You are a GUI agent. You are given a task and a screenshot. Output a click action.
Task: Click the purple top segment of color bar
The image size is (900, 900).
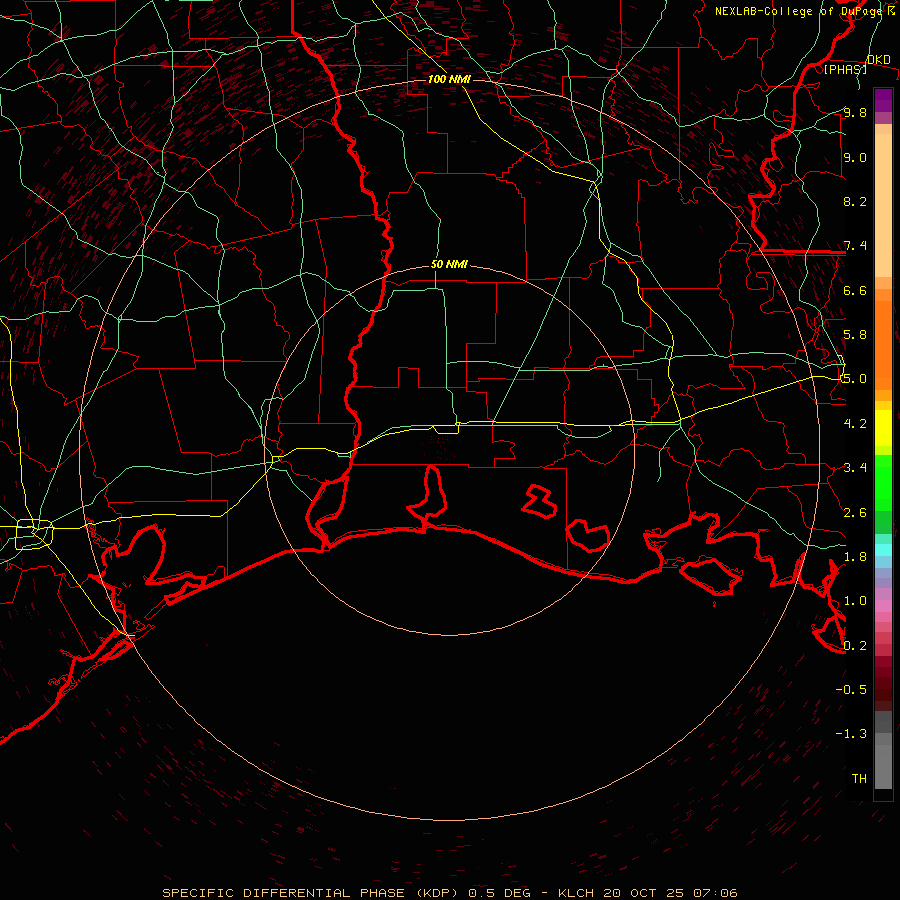(883, 100)
